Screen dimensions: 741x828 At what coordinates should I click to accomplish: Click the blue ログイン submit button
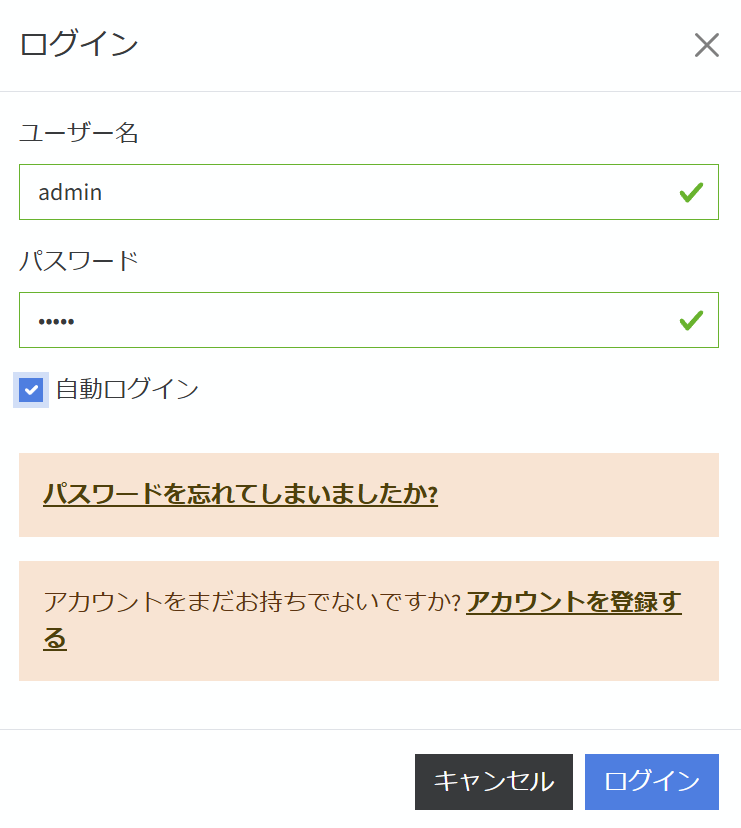coord(651,781)
